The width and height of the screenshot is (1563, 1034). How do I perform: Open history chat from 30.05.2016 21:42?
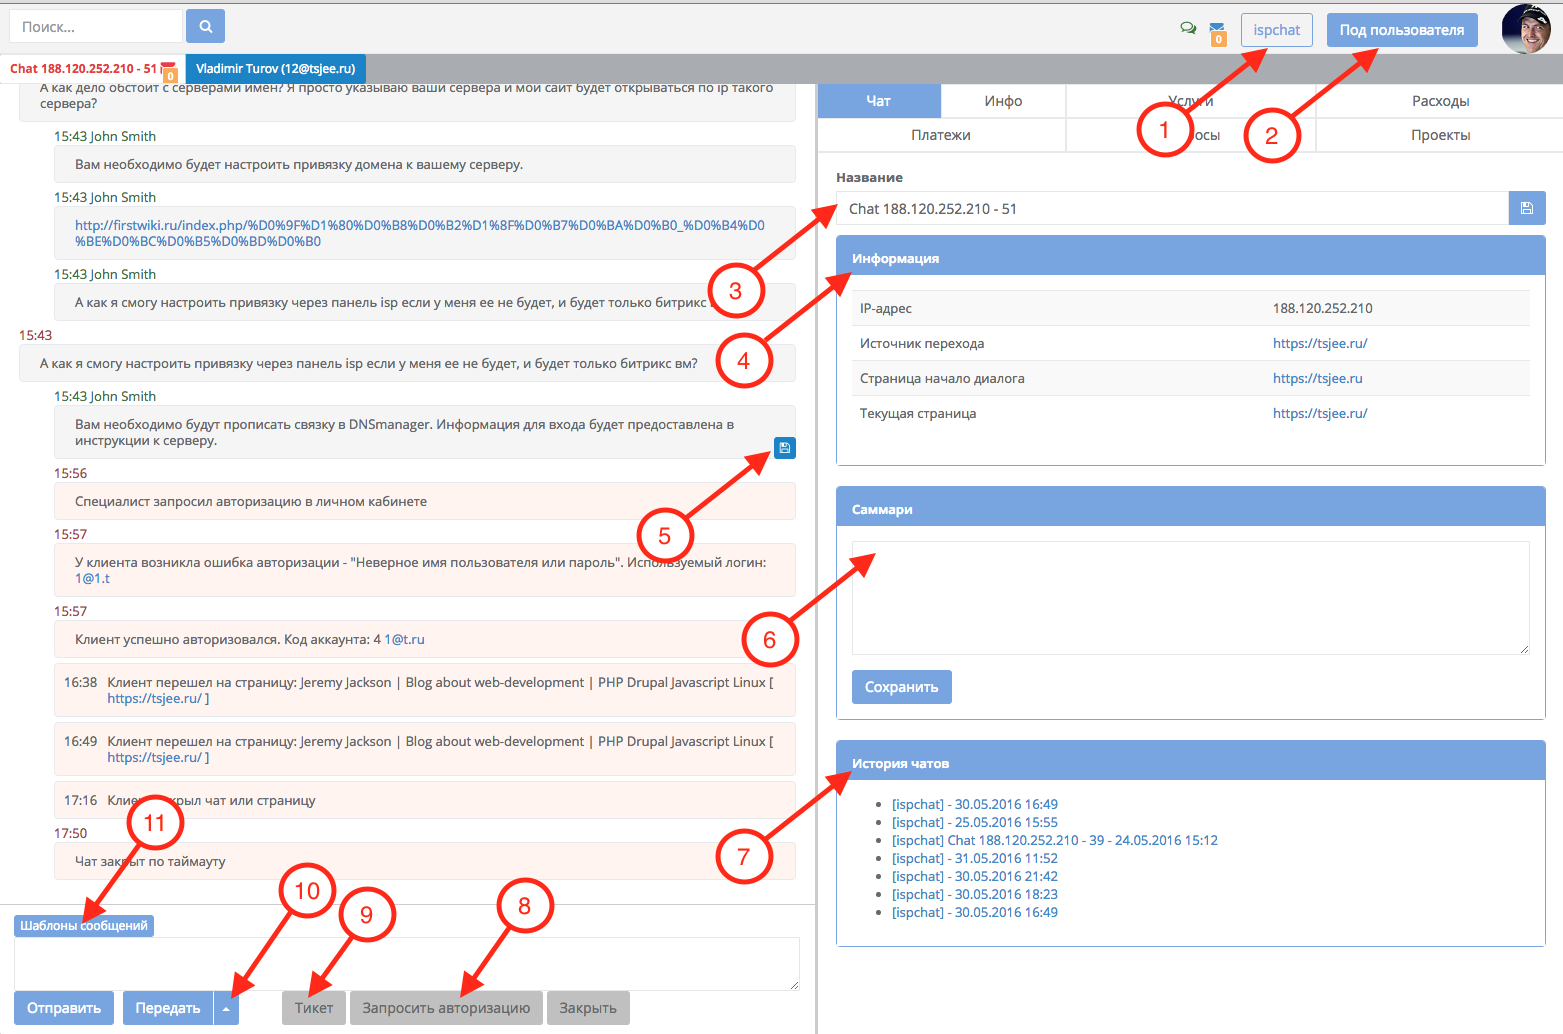(975, 876)
